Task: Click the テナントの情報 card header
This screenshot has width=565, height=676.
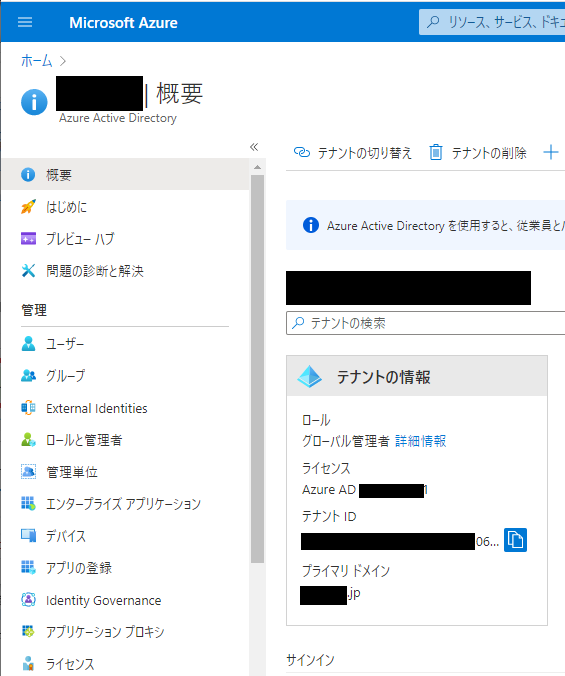Action: [x=417, y=376]
